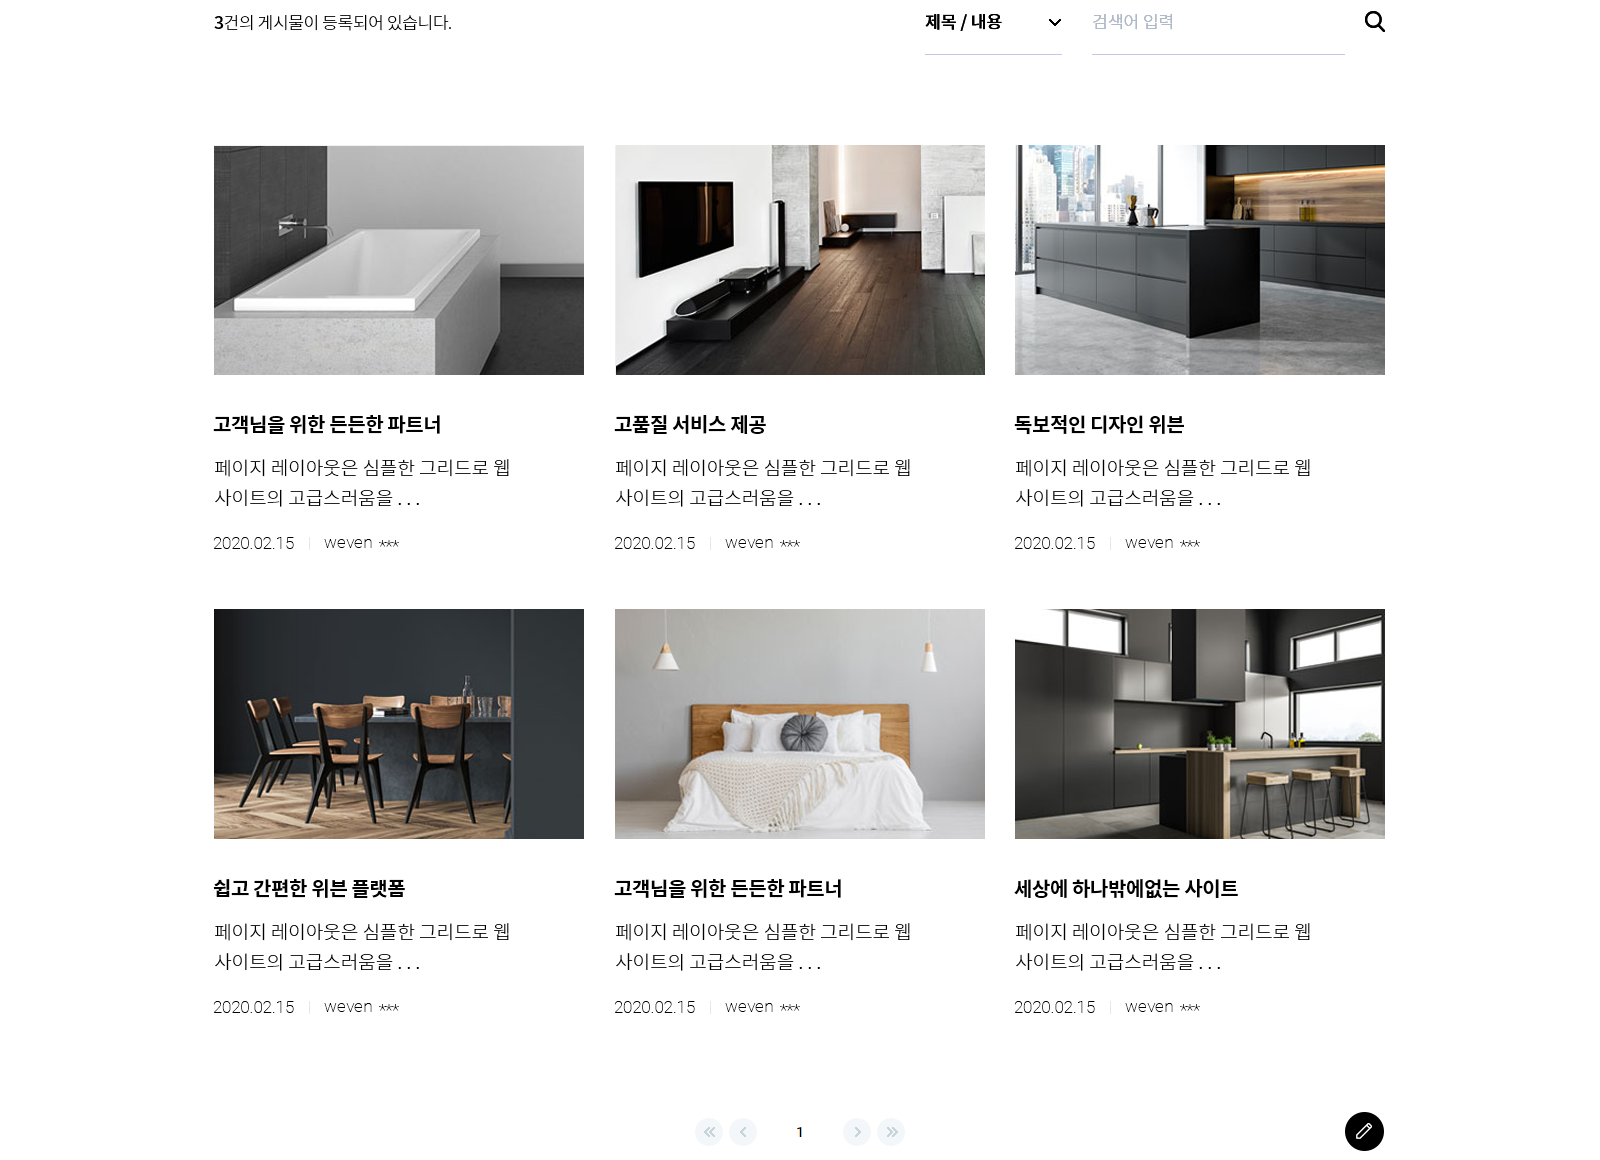Image resolution: width=1600 pixels, height=1160 pixels.
Task: Open the dining chairs thumbnail
Action: pos(399,724)
